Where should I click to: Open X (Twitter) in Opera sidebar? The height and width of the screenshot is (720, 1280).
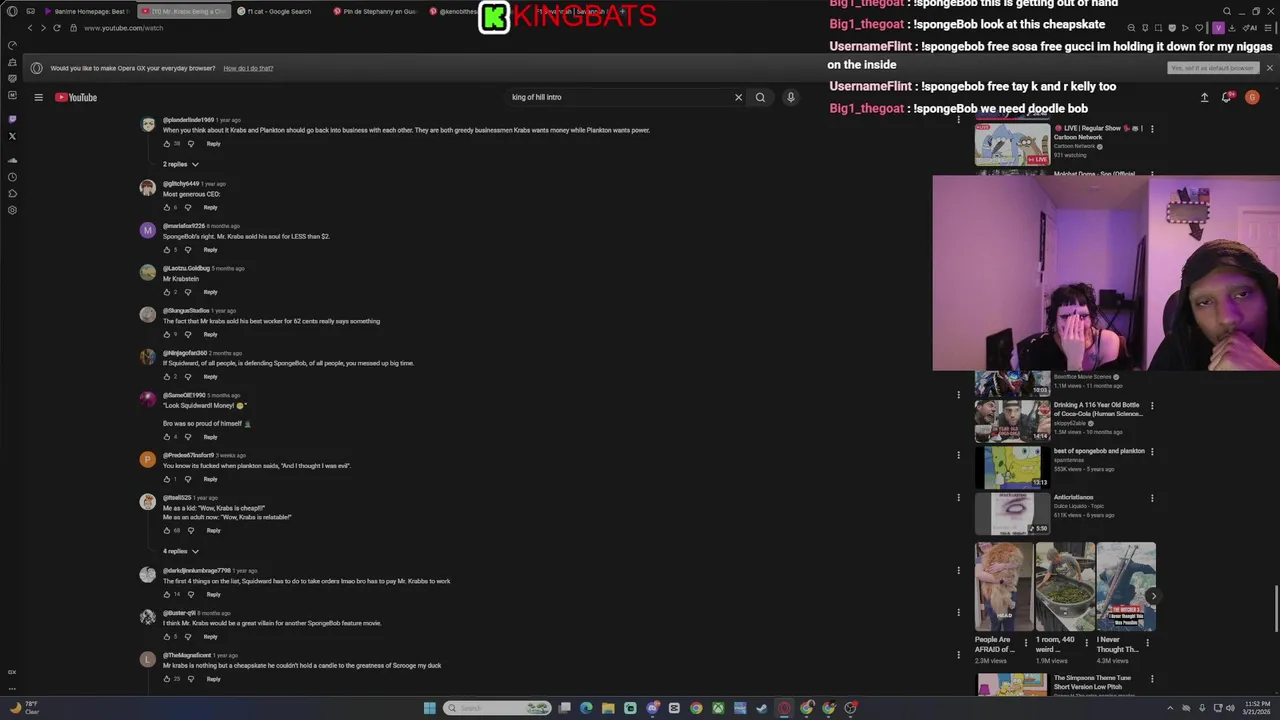(12, 136)
